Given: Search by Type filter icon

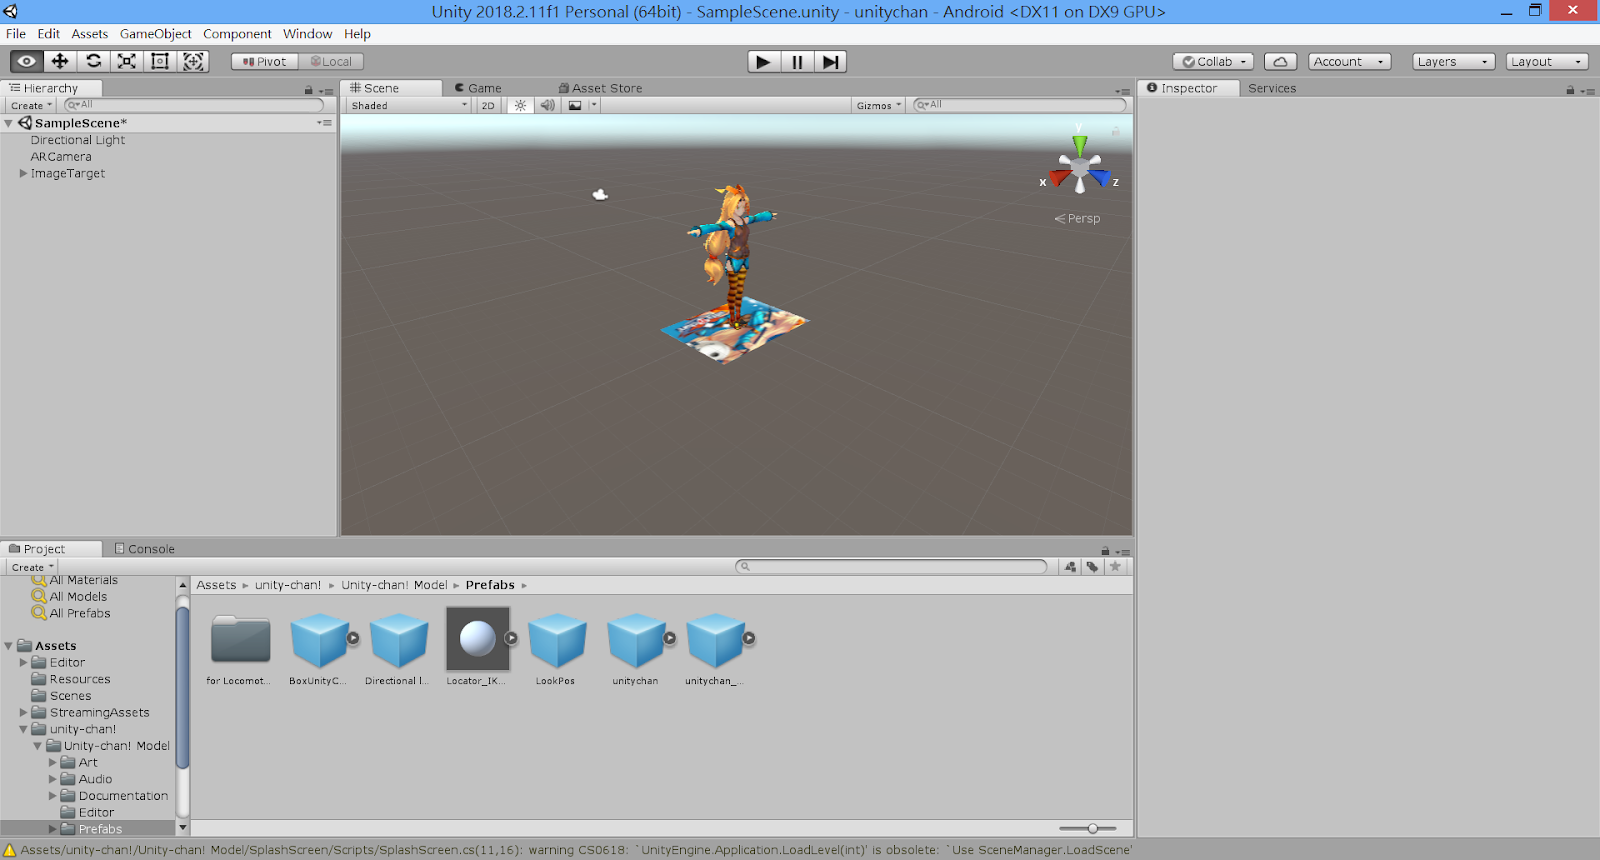Looking at the screenshot, I should [1070, 566].
